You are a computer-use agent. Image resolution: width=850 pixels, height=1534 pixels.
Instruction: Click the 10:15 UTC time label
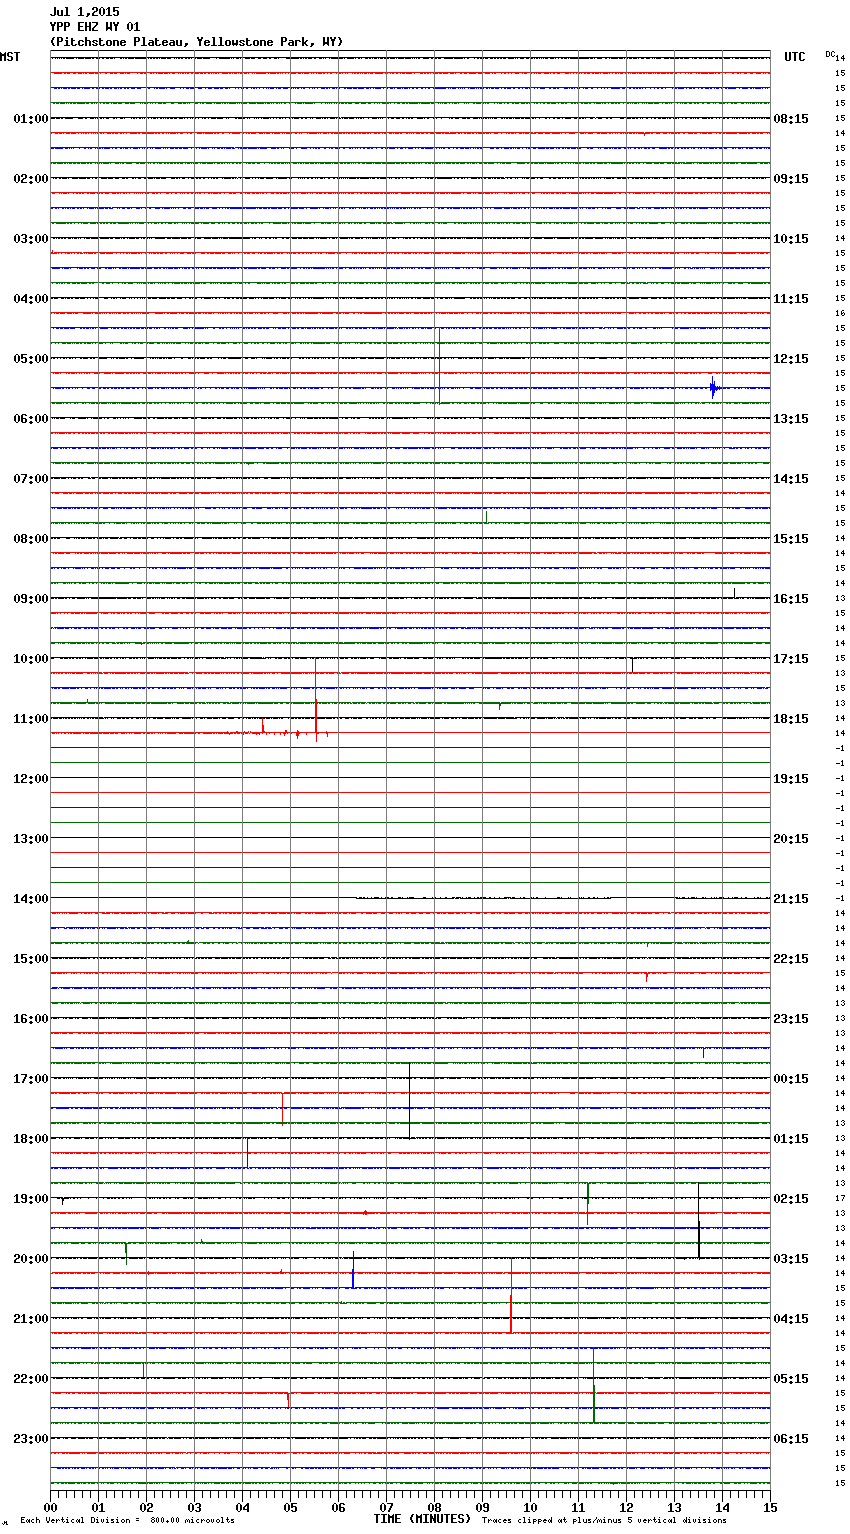click(791, 239)
